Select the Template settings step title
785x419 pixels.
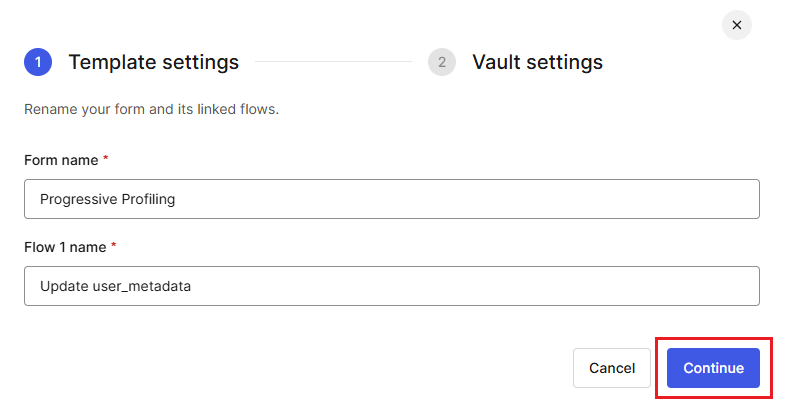pyautogui.click(x=154, y=62)
